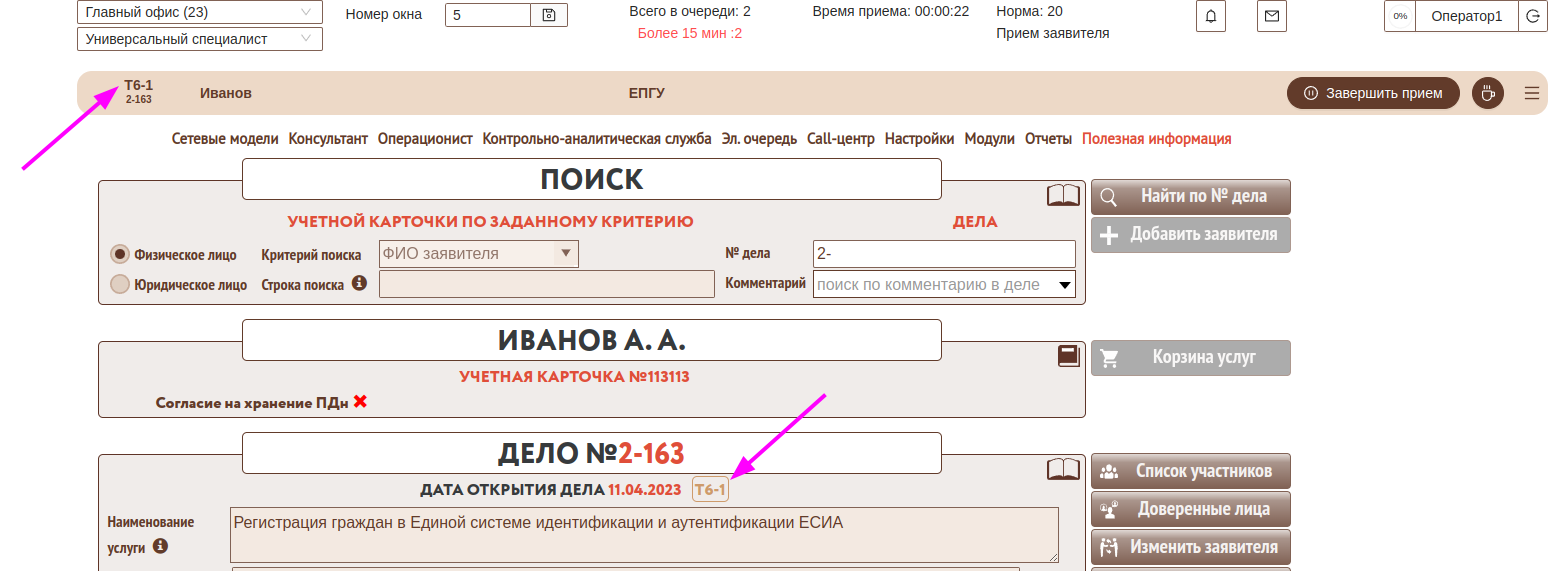Expand the Комментарий search dropdown
The width and height of the screenshot is (1557, 571).
pyautogui.click(x=1065, y=285)
